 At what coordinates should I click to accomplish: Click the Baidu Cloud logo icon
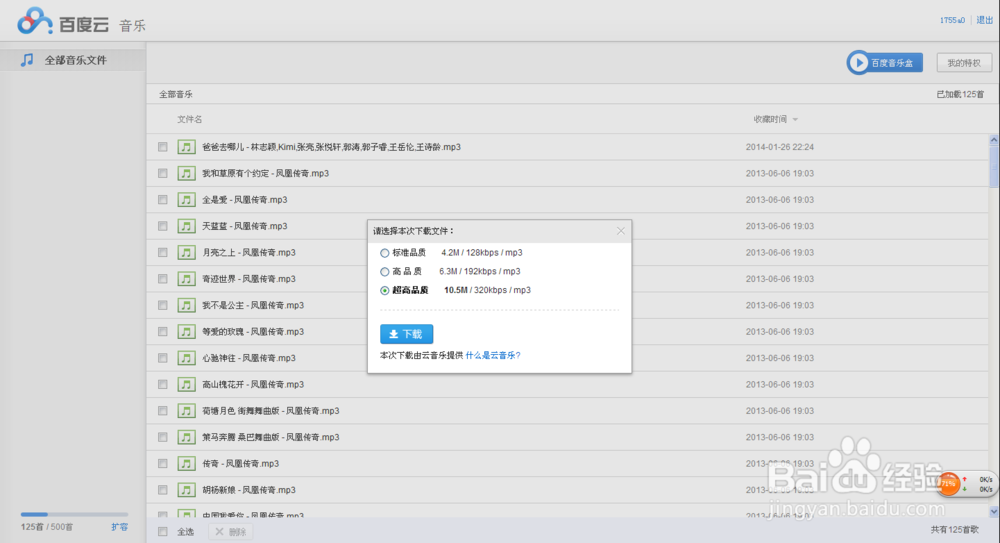click(x=34, y=21)
